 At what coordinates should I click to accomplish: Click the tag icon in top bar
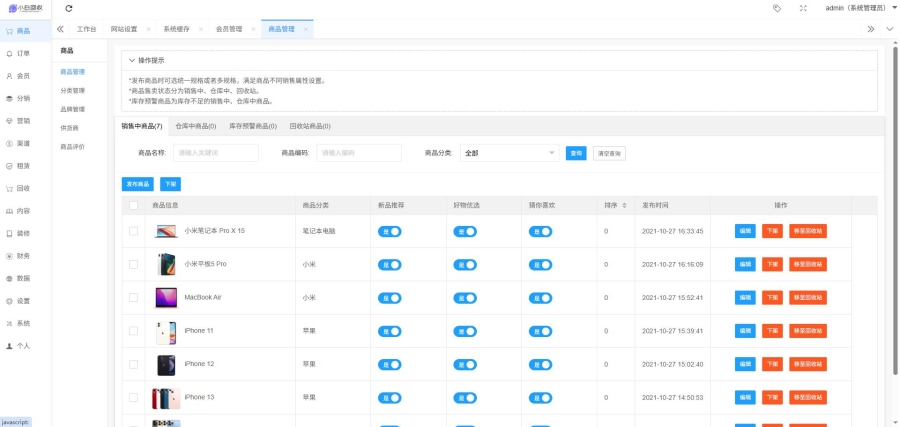[777, 8]
